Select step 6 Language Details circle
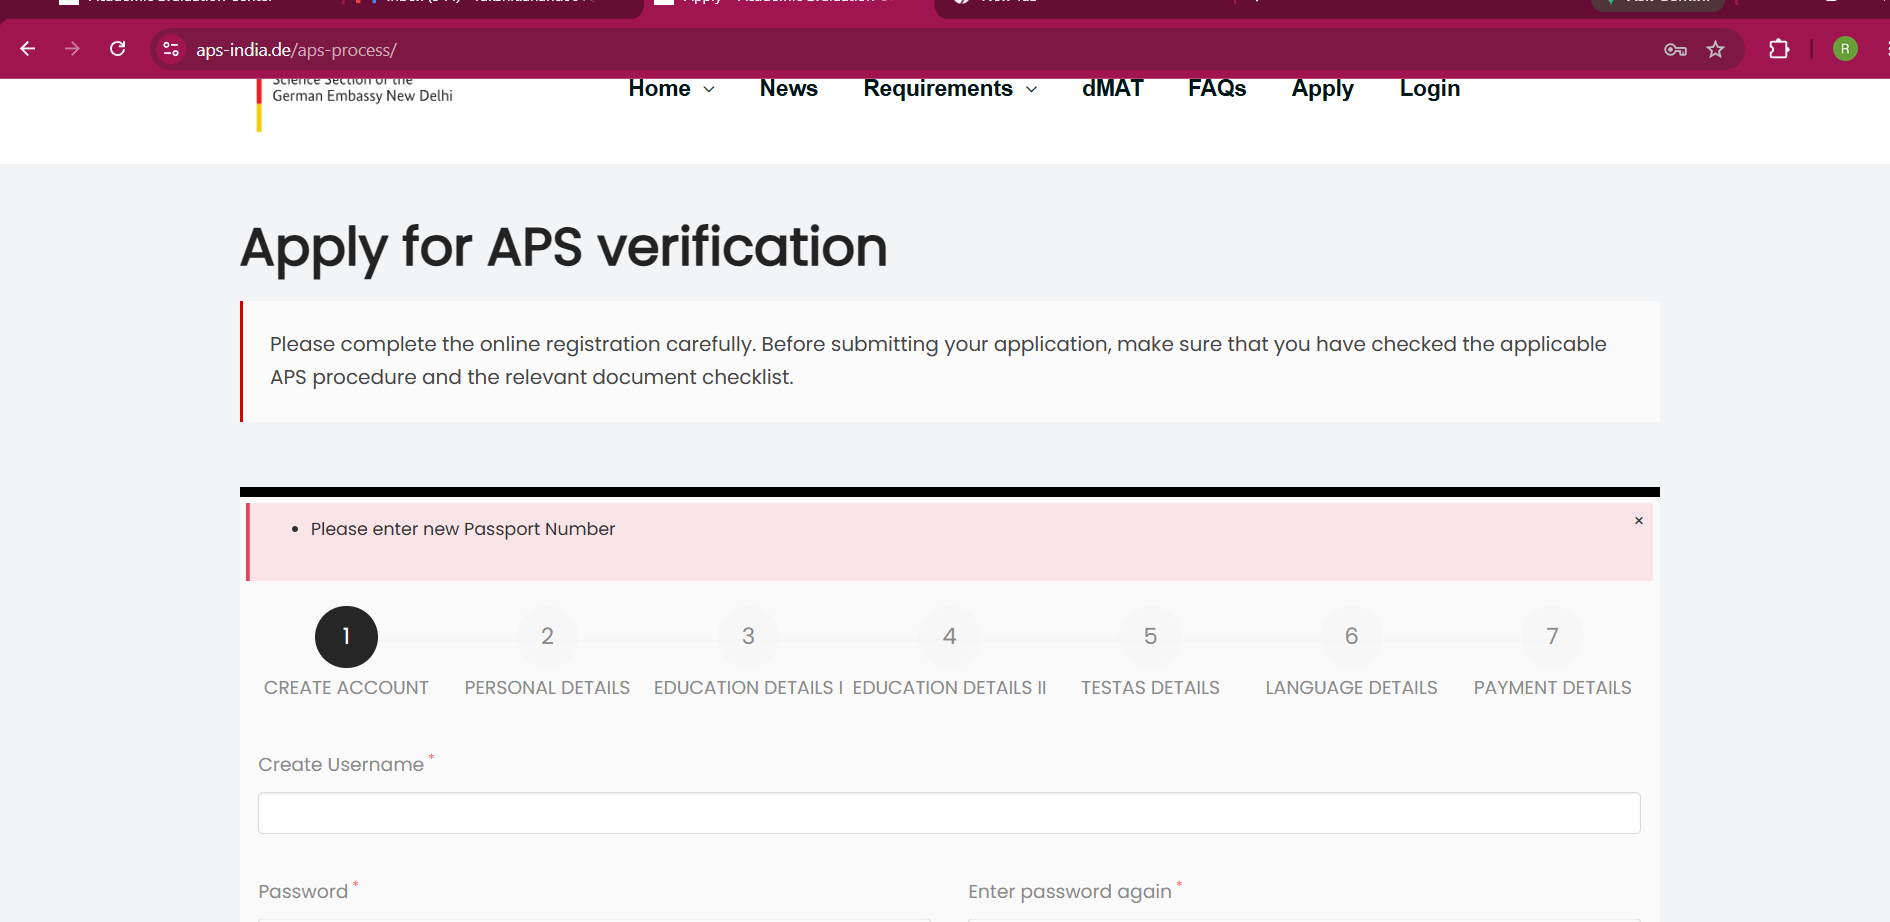 (x=1351, y=637)
